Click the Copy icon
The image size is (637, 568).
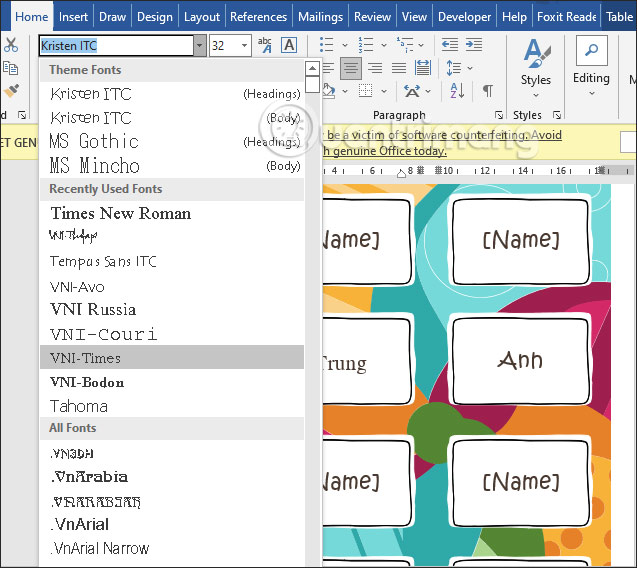point(11,68)
